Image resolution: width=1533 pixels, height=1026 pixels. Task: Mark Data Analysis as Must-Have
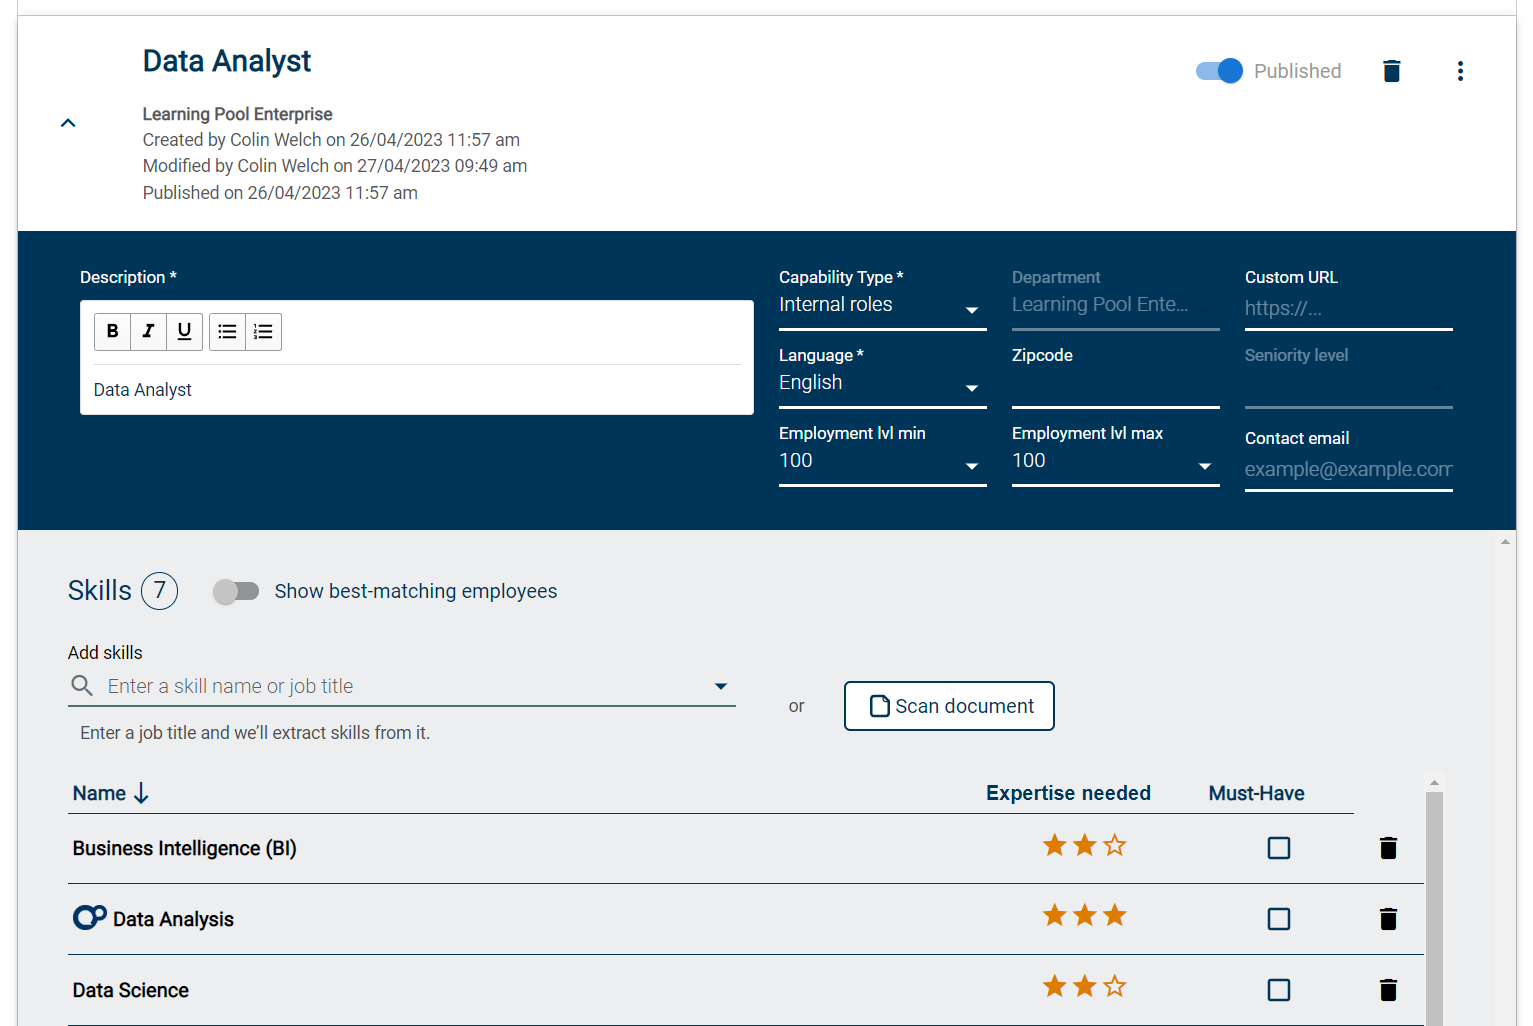1278,919
